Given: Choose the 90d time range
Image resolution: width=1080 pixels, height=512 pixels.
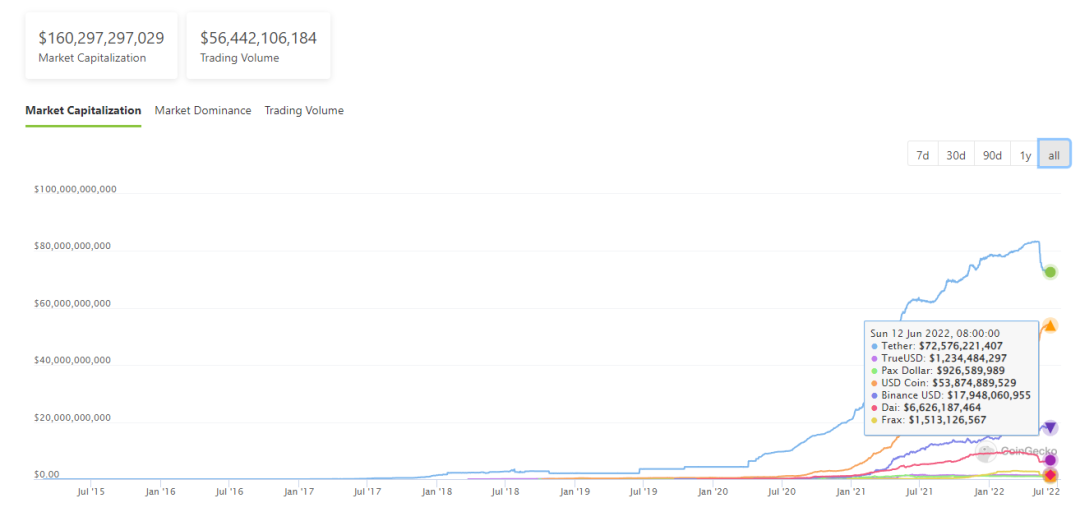Looking at the screenshot, I should (x=992, y=156).
